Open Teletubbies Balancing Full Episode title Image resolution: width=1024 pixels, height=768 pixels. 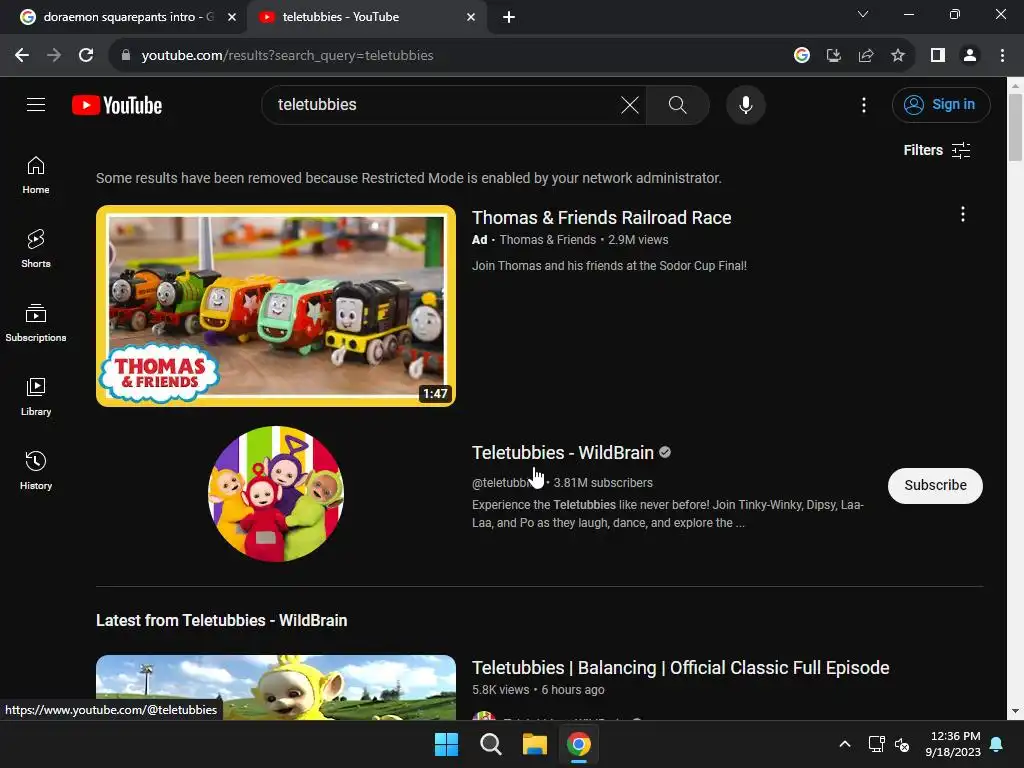(680, 667)
